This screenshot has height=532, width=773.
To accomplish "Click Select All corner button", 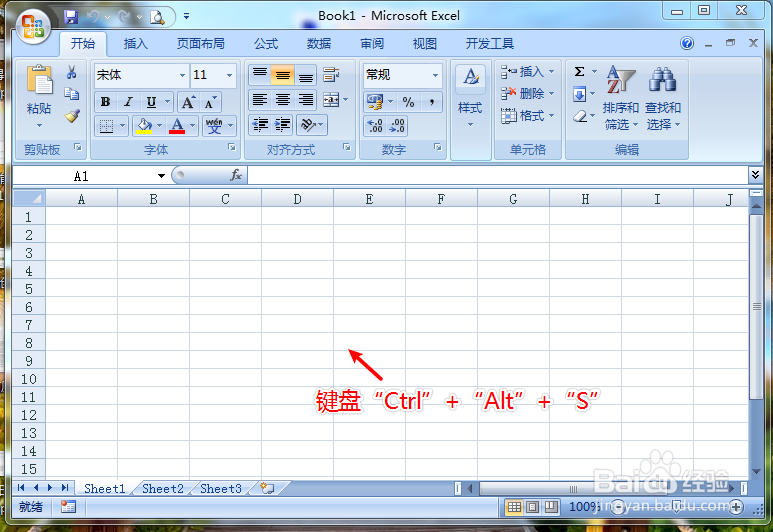I will coord(29,199).
